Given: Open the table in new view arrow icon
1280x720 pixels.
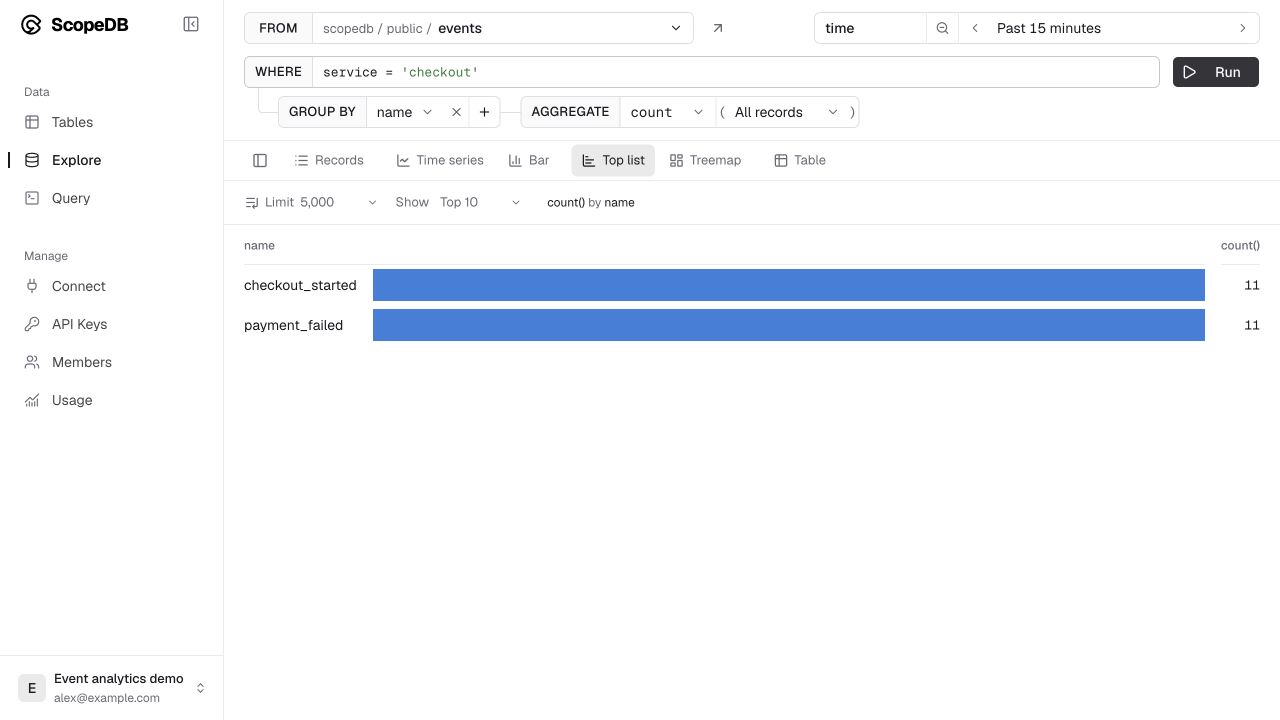Looking at the screenshot, I should pyautogui.click(x=717, y=28).
